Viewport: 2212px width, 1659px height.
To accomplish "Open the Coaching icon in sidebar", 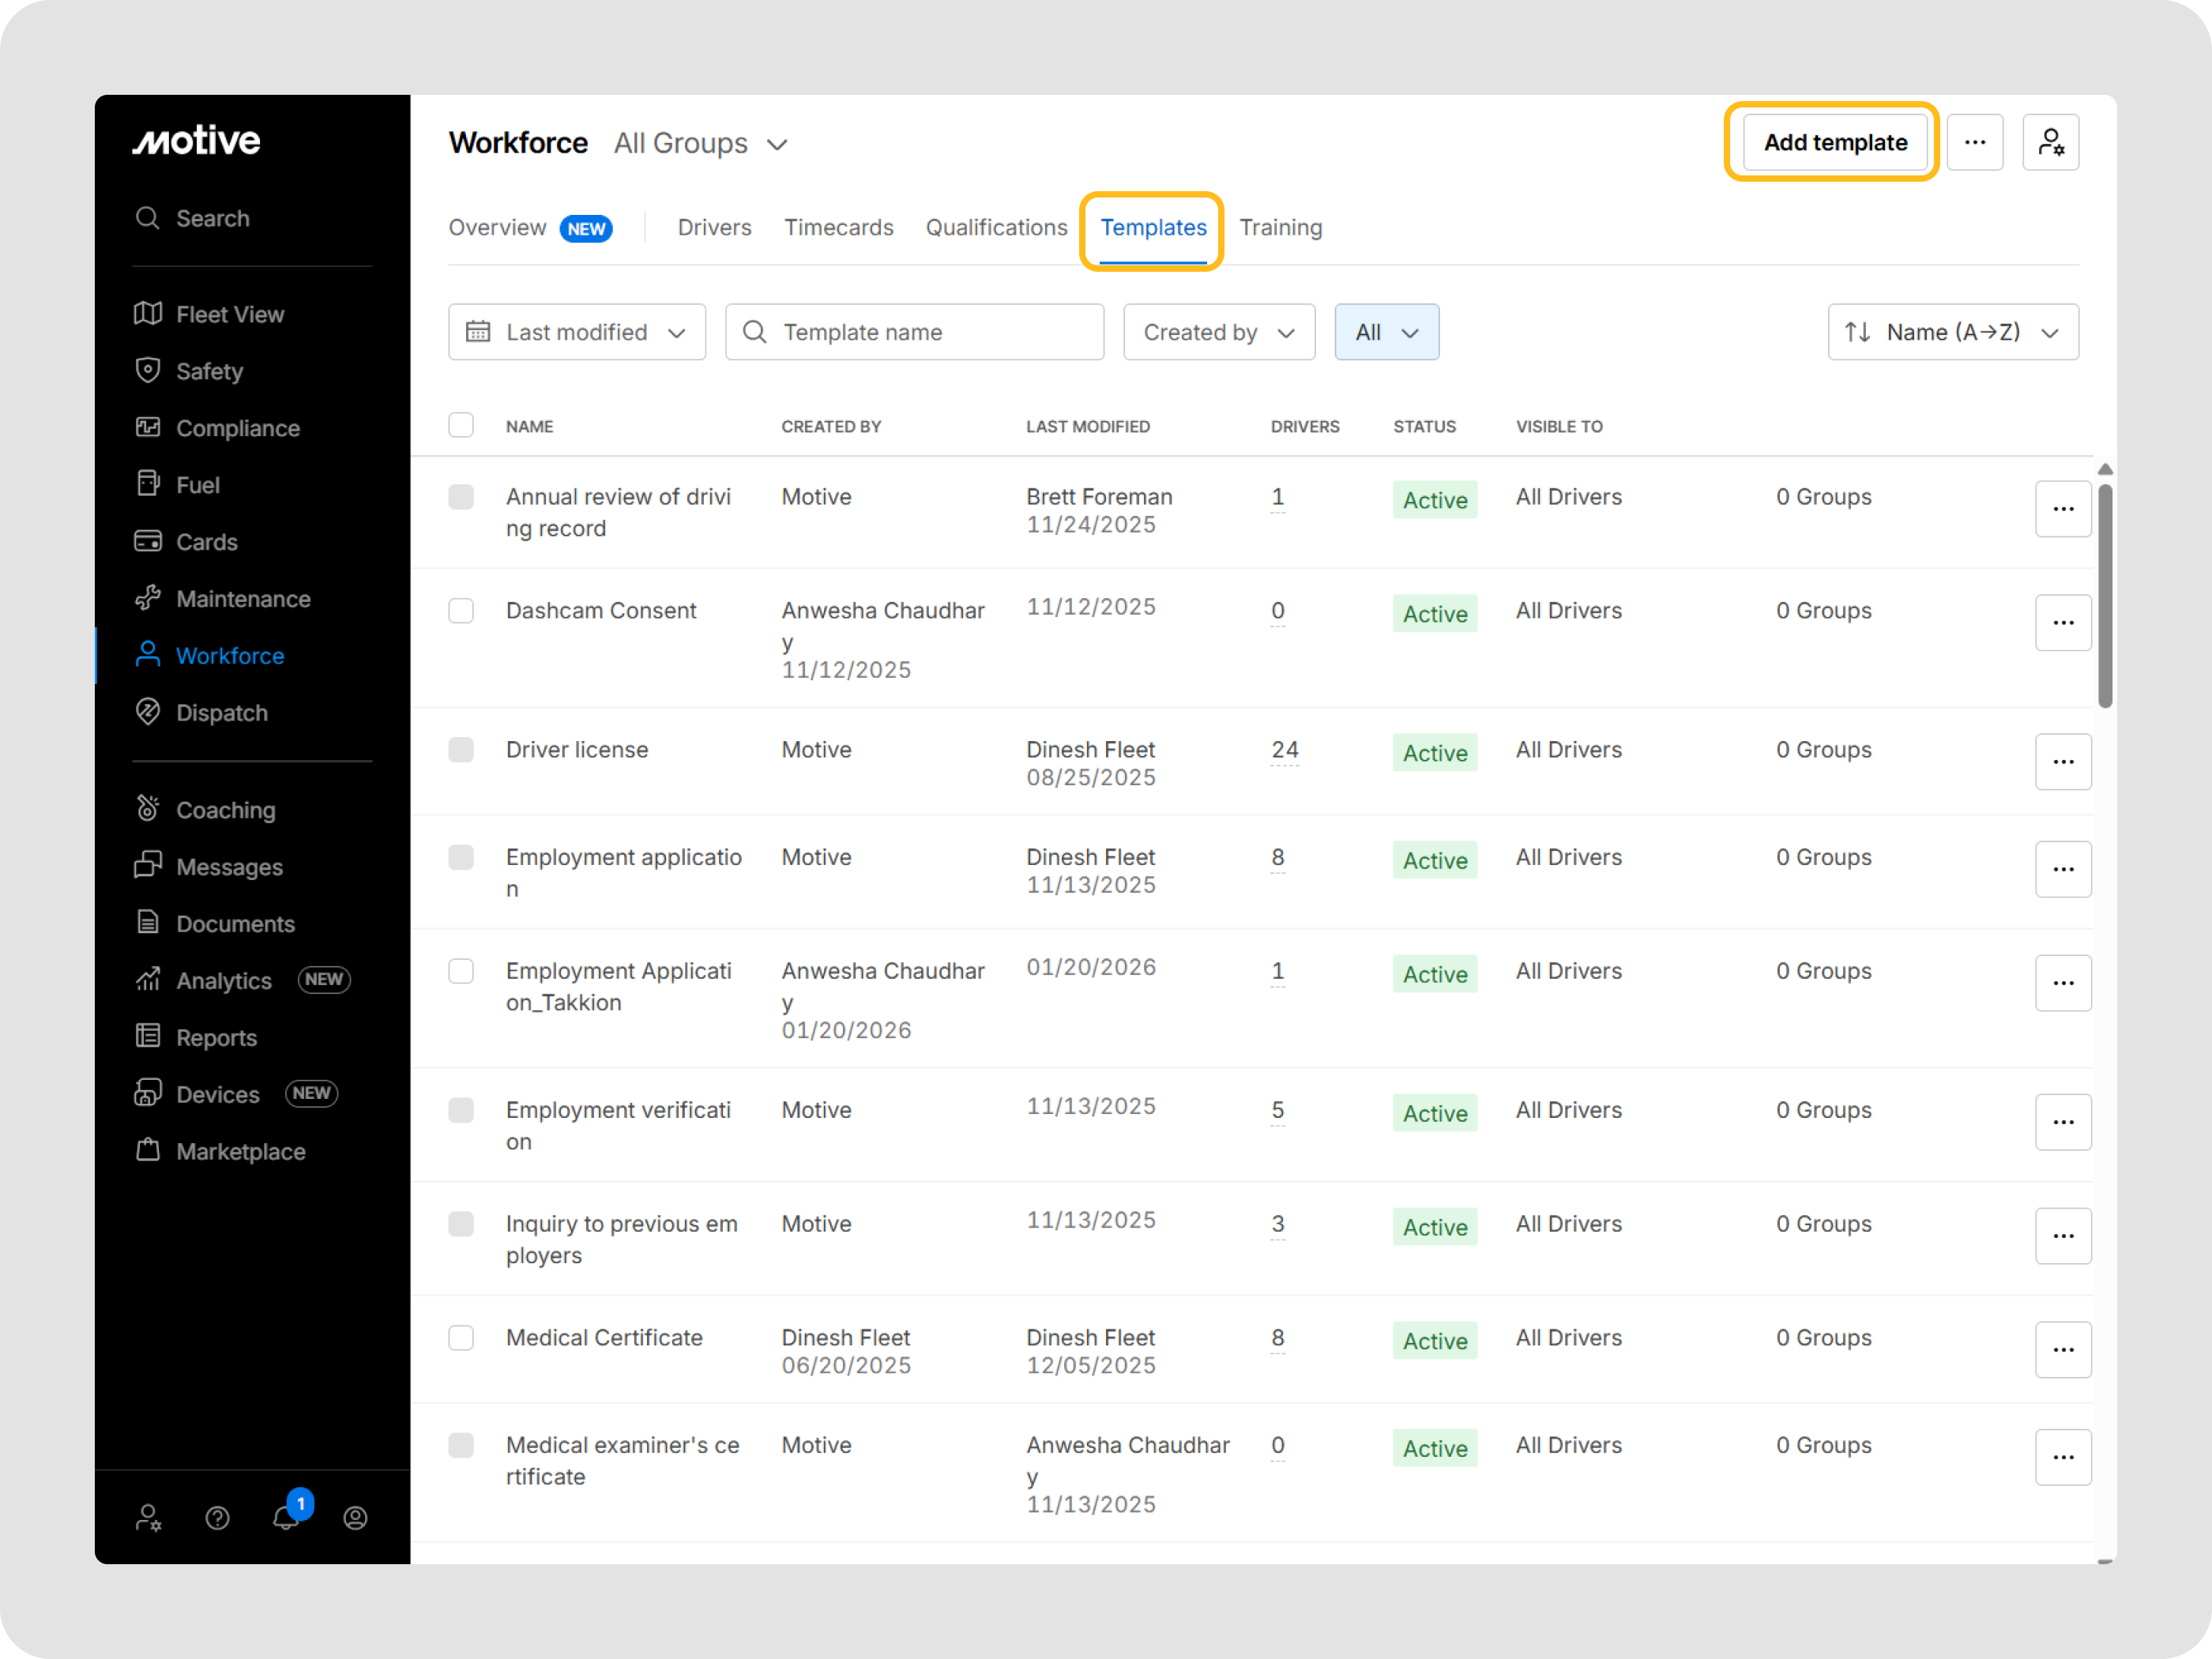I will [x=148, y=809].
